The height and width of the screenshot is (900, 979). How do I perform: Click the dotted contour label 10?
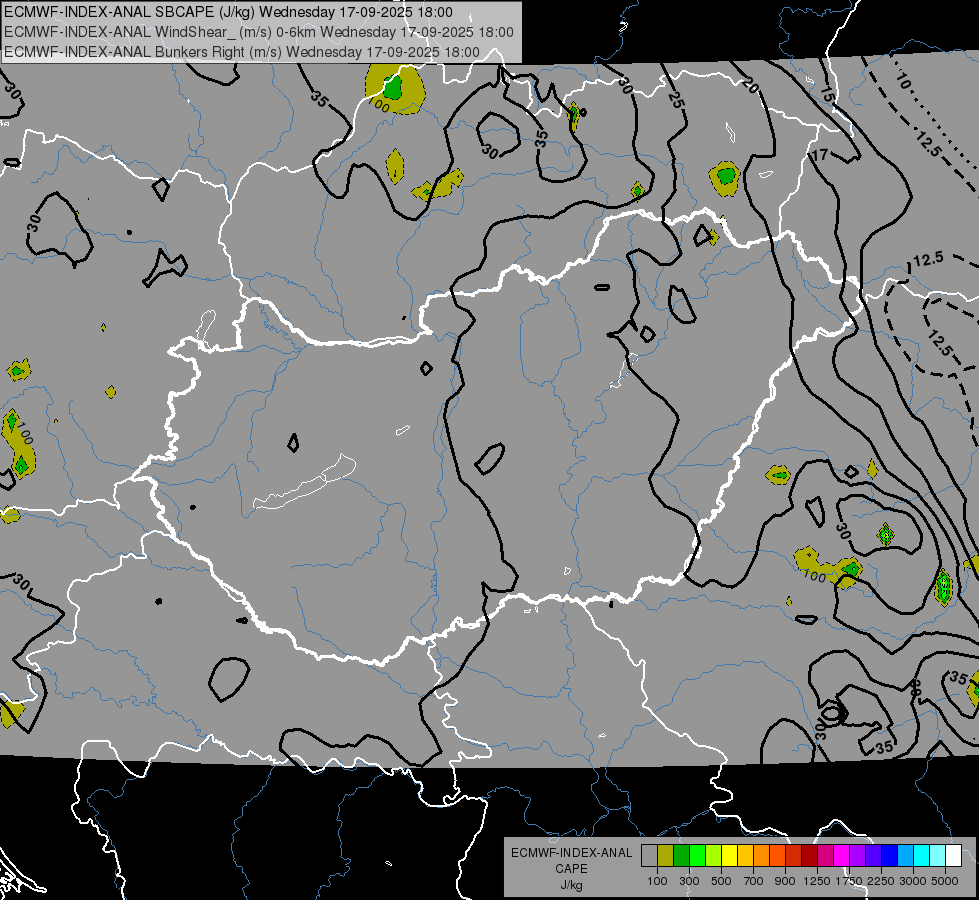coord(903,80)
